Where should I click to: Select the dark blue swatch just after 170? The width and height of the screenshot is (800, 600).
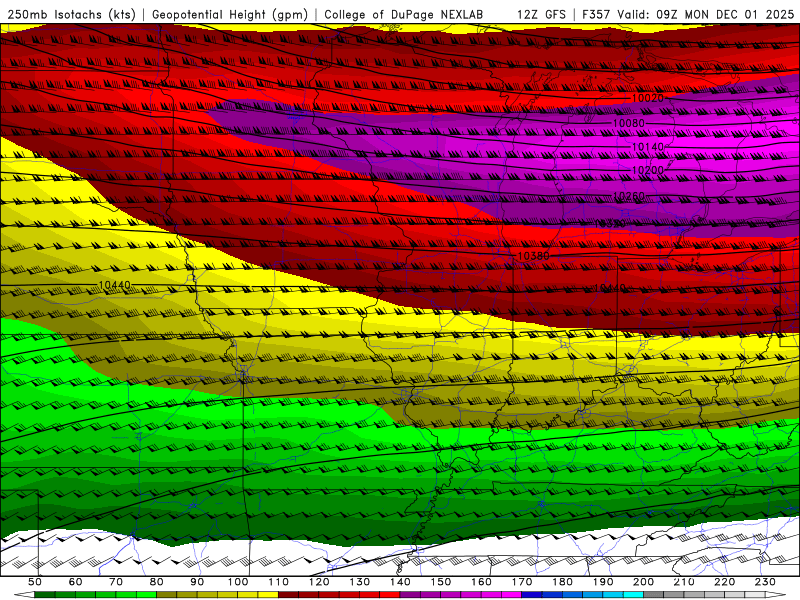pyautogui.click(x=532, y=595)
